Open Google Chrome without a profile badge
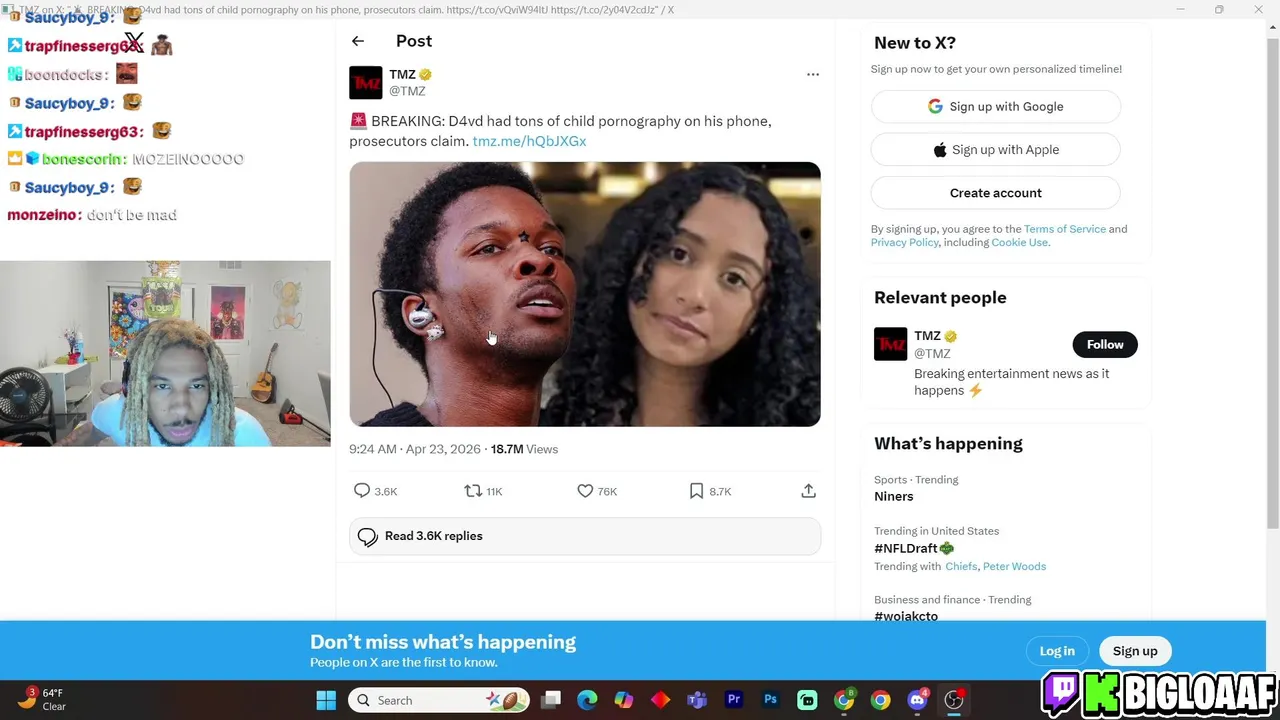 click(x=880, y=700)
